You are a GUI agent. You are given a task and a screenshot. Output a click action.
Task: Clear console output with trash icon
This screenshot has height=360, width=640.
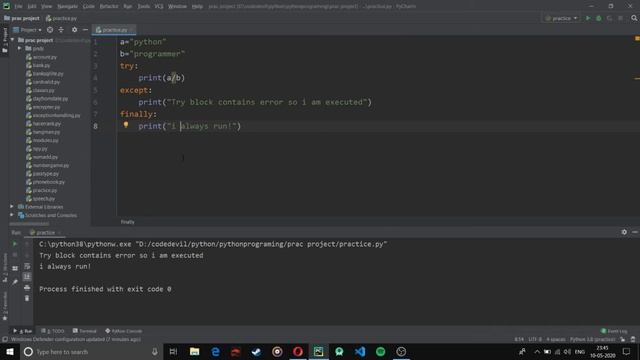click(x=27, y=298)
